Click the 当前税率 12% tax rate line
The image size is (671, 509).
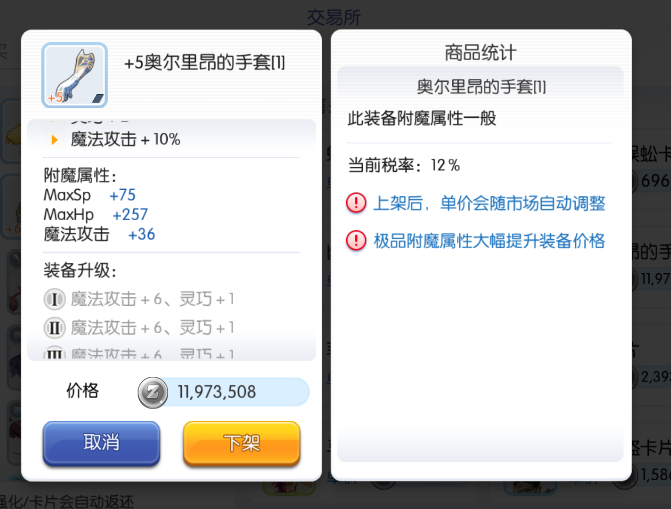404,164
